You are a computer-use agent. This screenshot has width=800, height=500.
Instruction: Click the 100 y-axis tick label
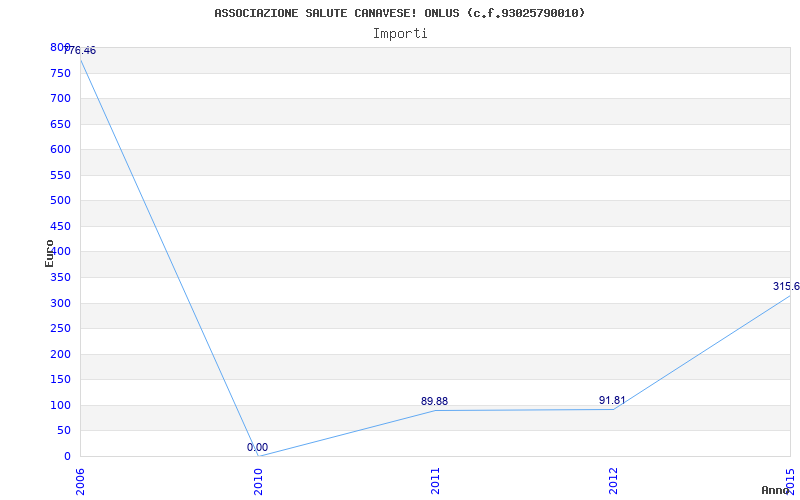[x=60, y=405]
